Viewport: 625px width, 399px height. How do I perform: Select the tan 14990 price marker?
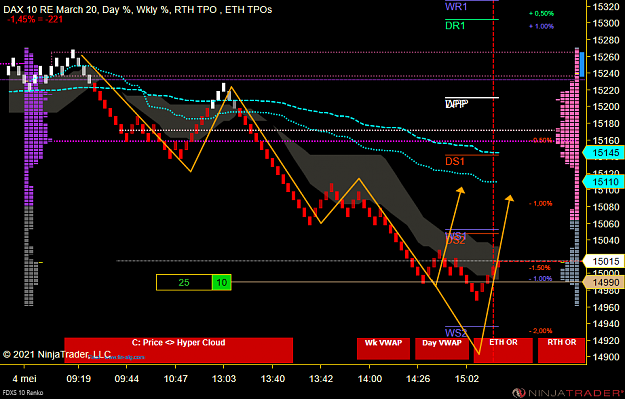click(x=603, y=282)
